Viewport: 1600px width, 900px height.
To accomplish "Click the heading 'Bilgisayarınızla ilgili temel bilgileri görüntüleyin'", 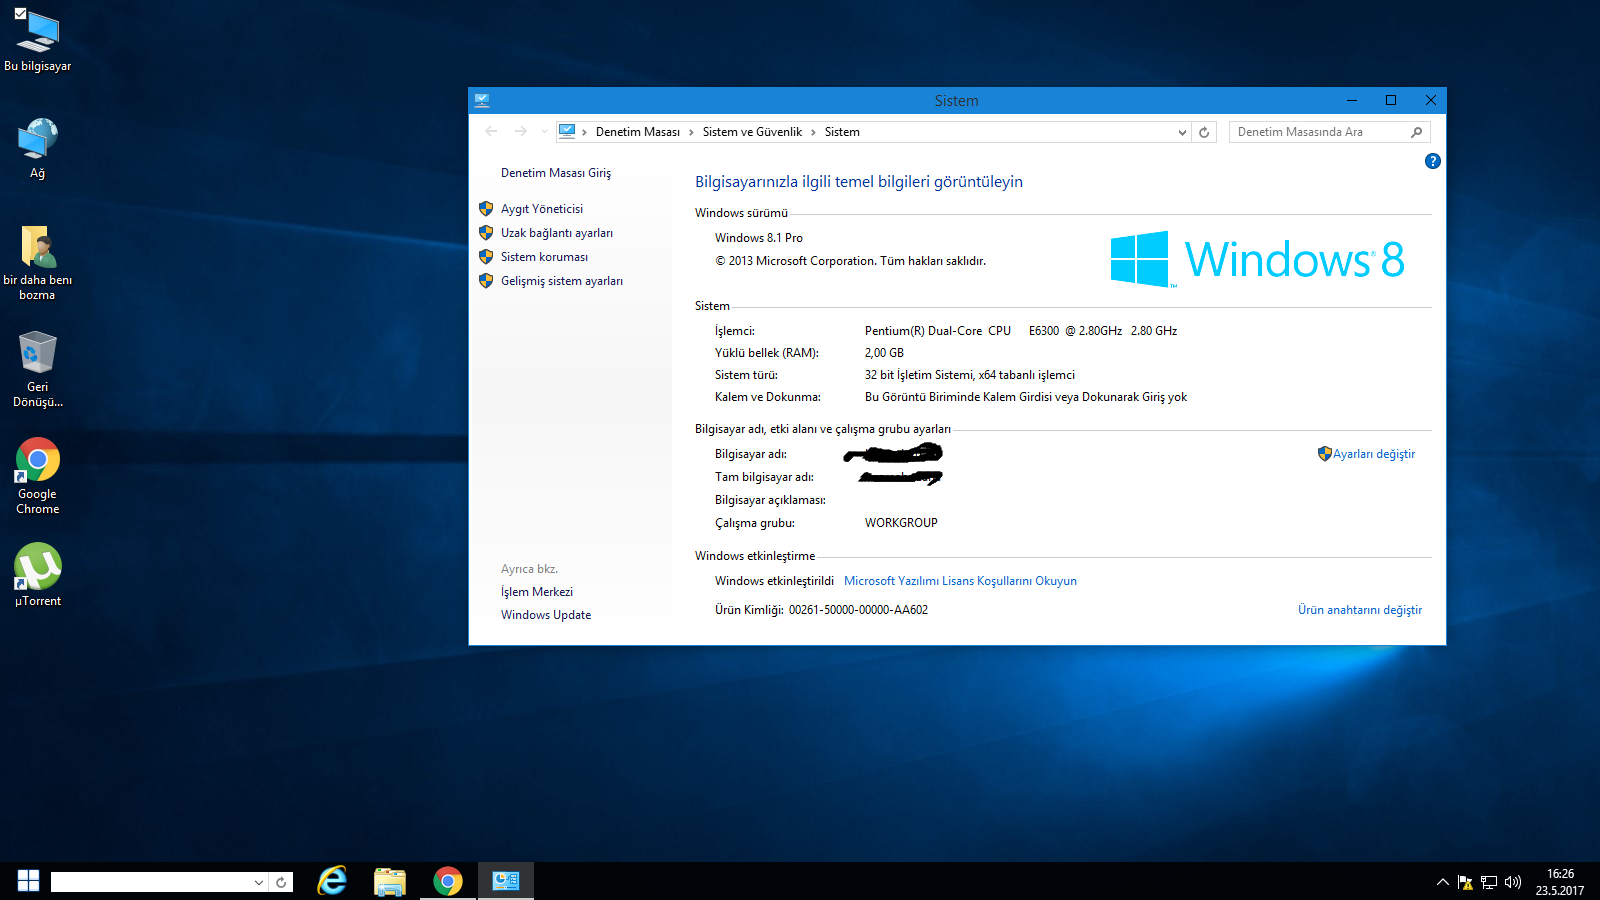I will pos(859,182).
